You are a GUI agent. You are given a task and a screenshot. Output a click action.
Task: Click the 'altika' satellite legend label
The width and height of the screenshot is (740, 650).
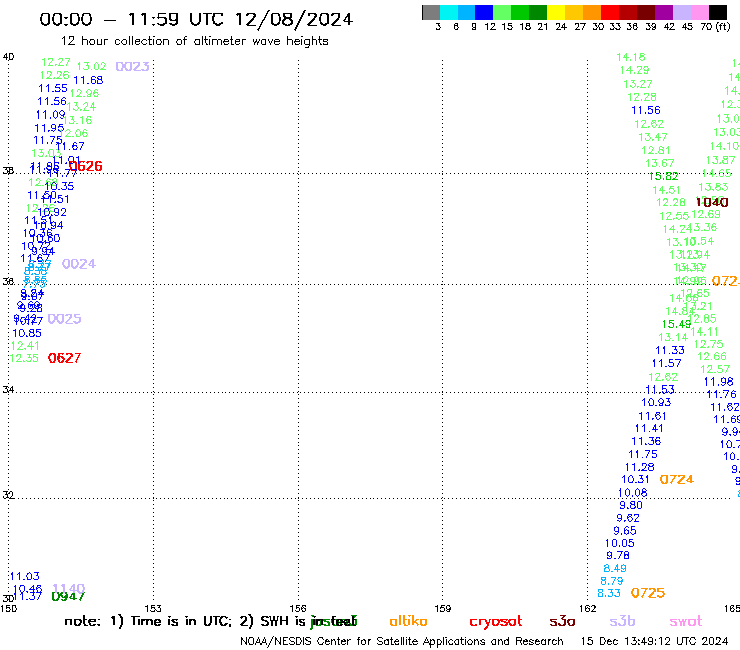pyautogui.click(x=408, y=621)
